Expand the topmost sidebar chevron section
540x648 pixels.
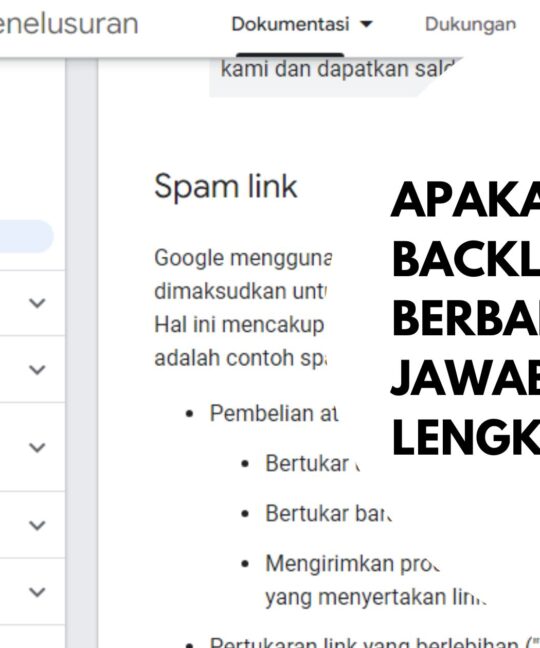(37, 303)
